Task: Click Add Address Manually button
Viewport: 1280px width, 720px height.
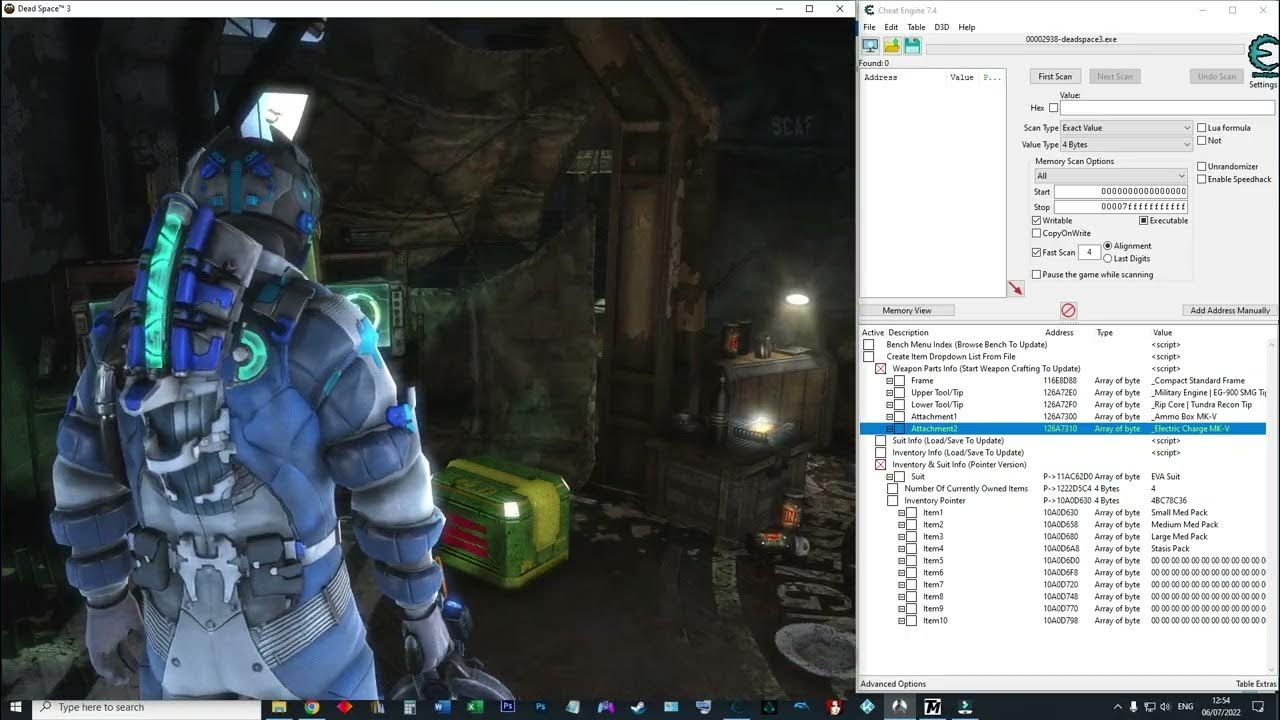Action: pos(1230,311)
